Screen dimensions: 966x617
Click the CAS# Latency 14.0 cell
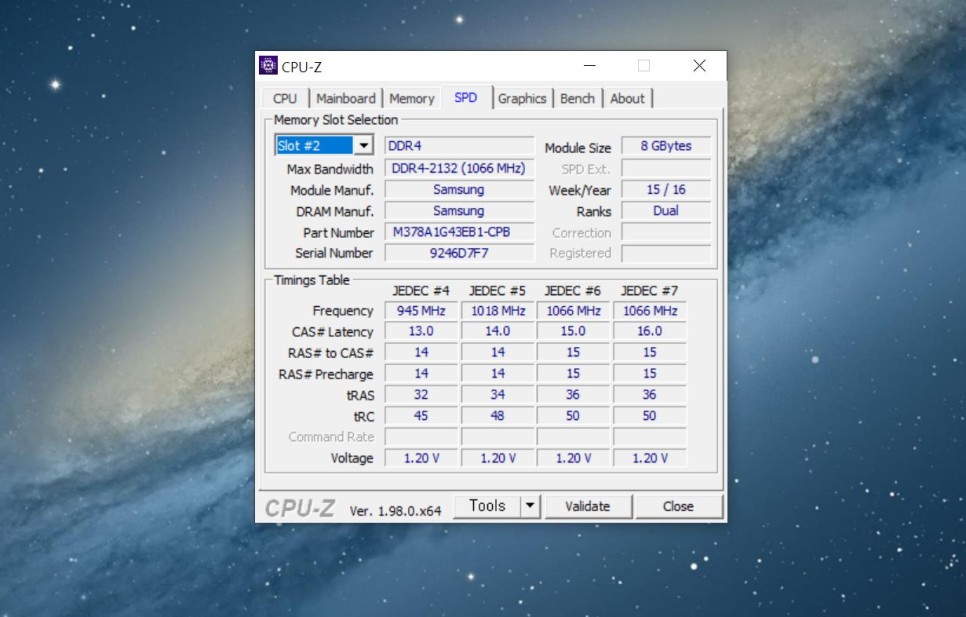(497, 331)
